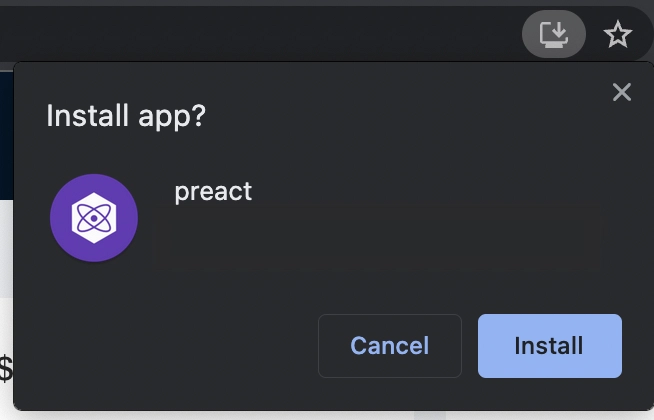Image resolution: width=654 pixels, height=420 pixels.
Task: Click the white hexagon atom logo
Action: tap(94, 218)
